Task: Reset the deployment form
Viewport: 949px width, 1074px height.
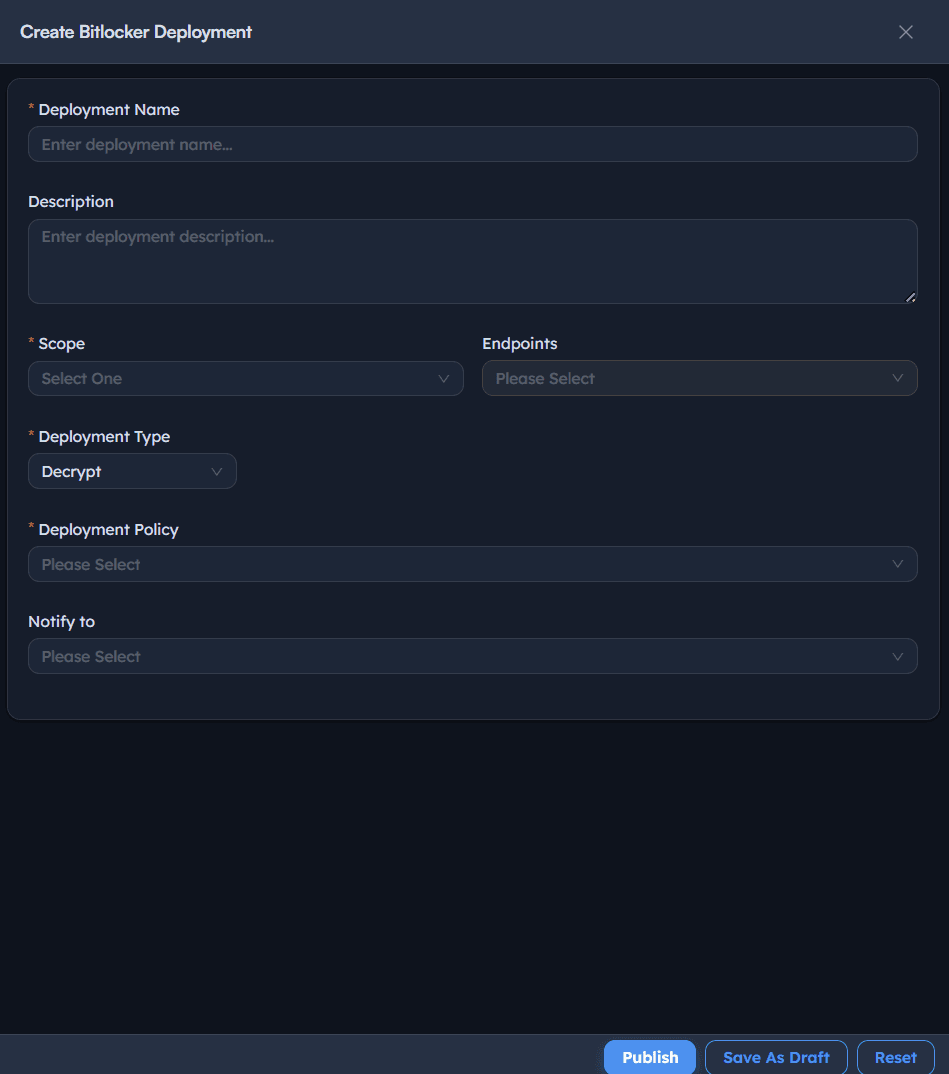Action: point(896,1057)
